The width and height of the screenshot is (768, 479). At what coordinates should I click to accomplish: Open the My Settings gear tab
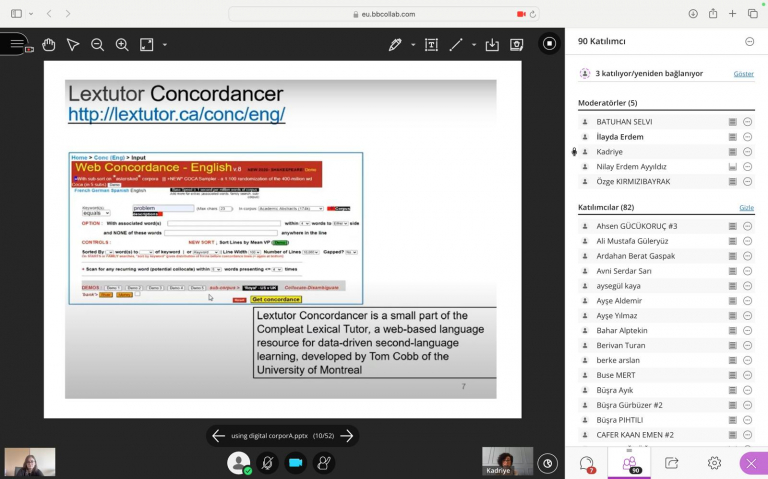point(714,463)
